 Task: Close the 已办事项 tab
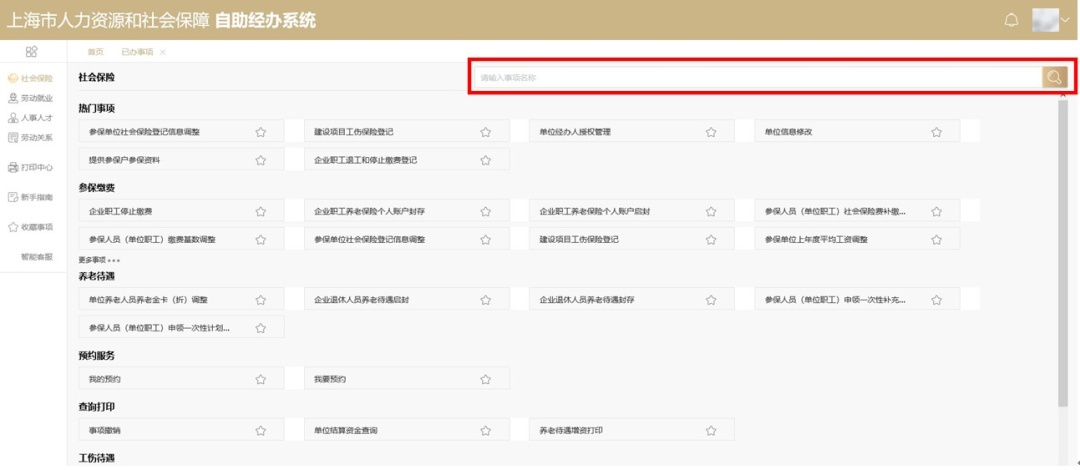[x=163, y=52]
